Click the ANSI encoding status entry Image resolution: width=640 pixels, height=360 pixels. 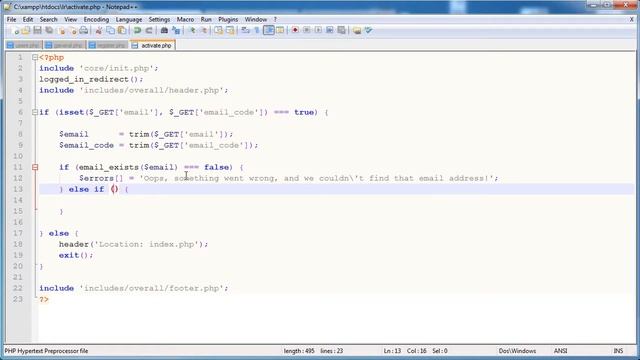click(560, 351)
